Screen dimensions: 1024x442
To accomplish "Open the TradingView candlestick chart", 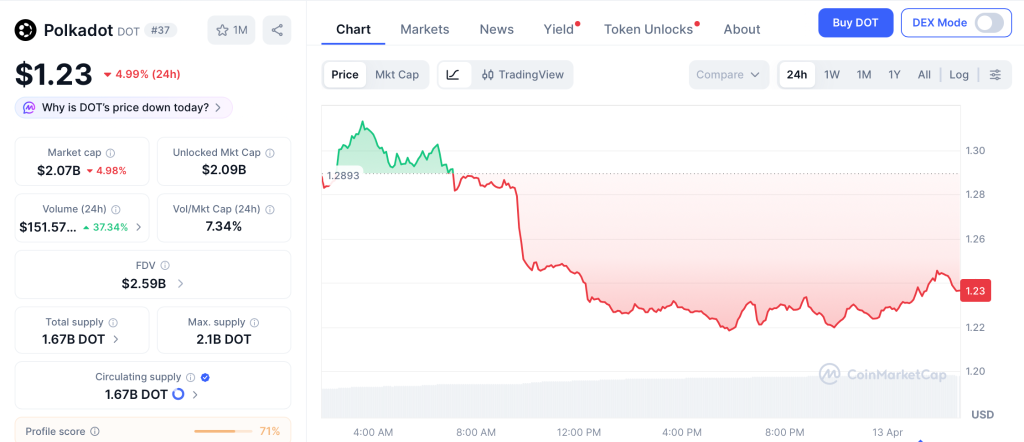I will [522, 75].
